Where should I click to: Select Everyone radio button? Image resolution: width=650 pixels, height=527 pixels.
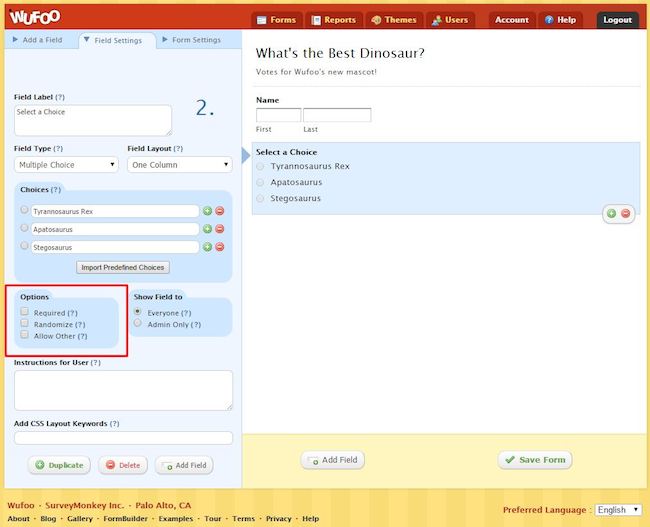[138, 311]
